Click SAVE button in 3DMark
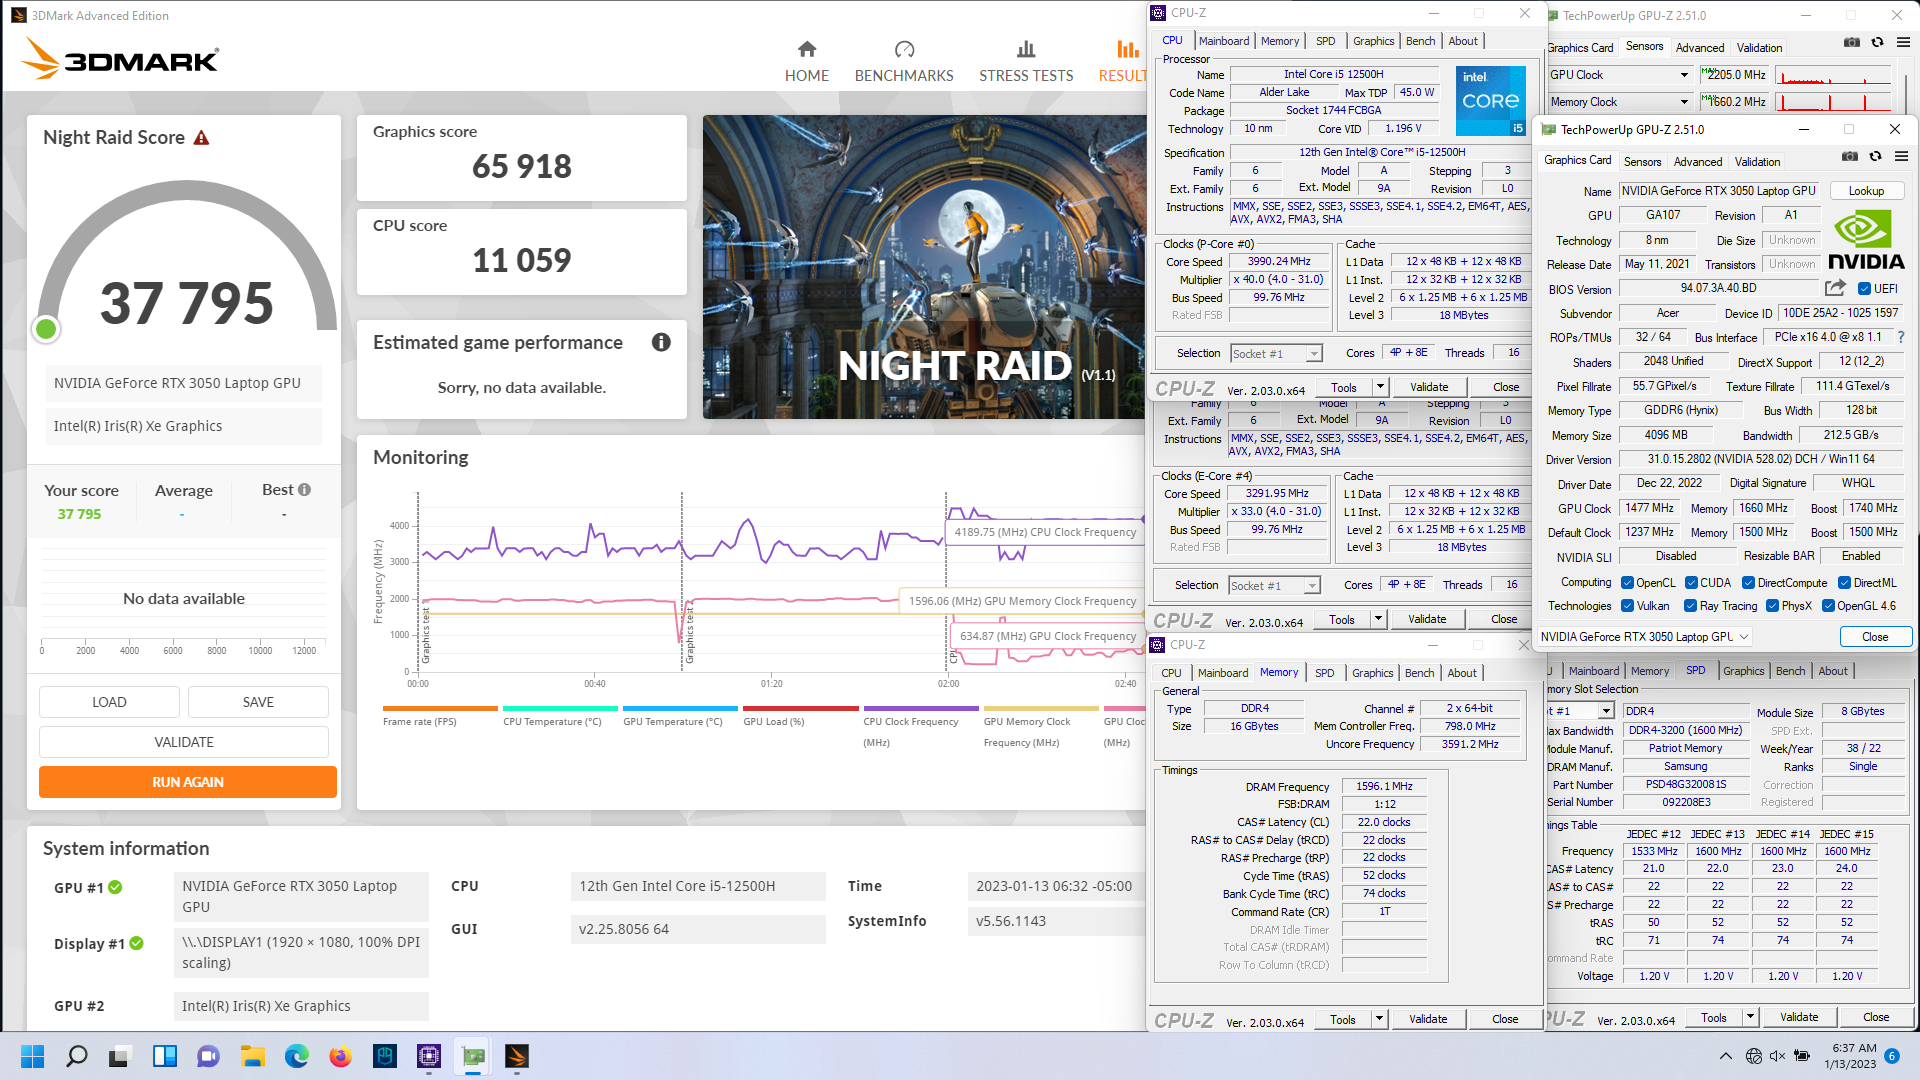The width and height of the screenshot is (1920, 1080). (258, 702)
